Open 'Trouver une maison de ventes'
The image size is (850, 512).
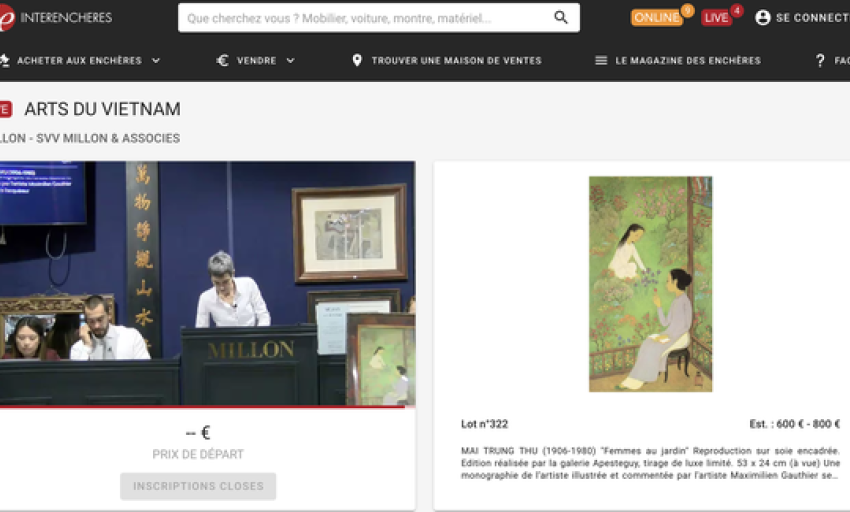pos(456,60)
